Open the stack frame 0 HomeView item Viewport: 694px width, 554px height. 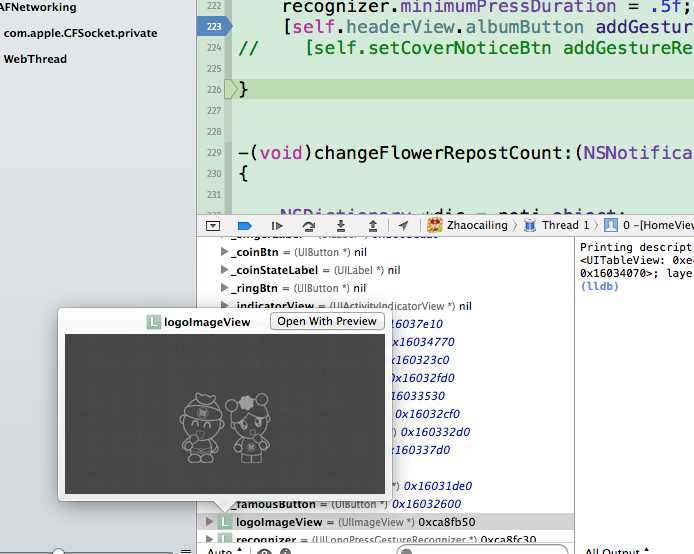click(649, 225)
